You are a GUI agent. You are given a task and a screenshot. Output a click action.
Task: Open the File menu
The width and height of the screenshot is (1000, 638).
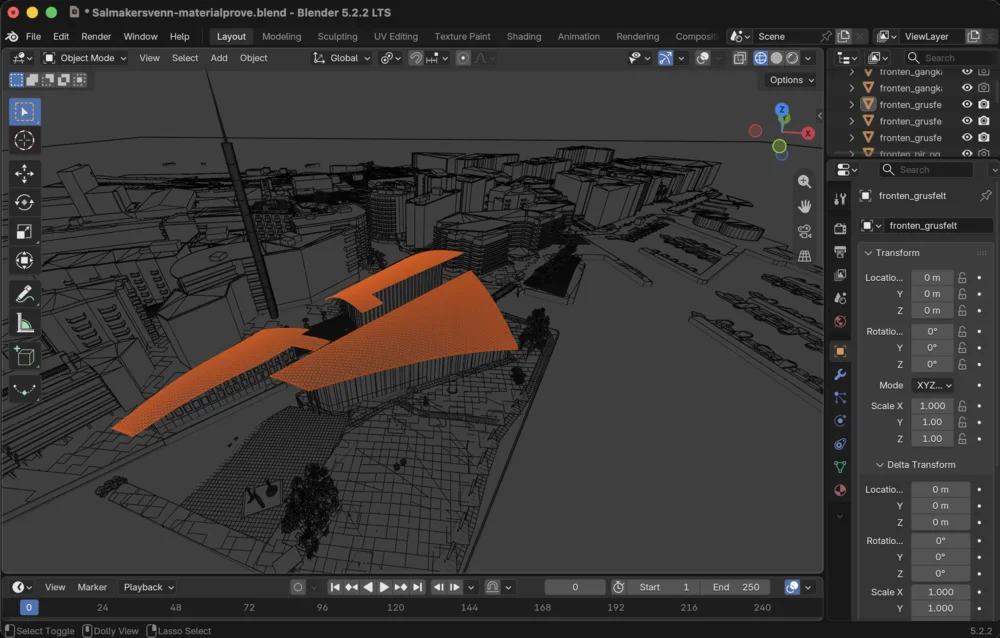pyautogui.click(x=33, y=36)
